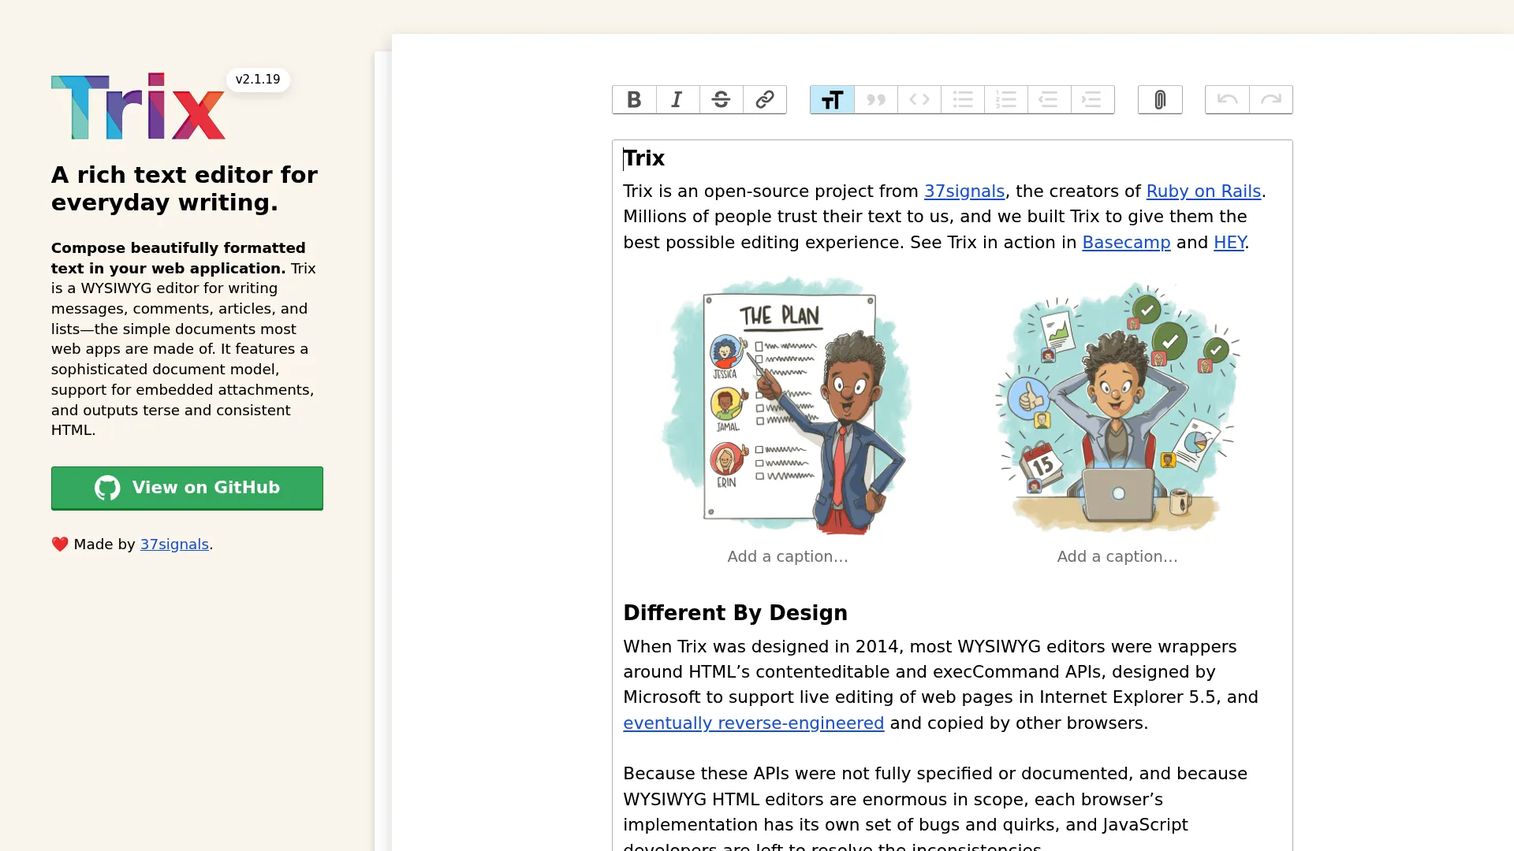Add a caption under the laptop illustration
This screenshot has width=1514, height=851.
[1117, 556]
